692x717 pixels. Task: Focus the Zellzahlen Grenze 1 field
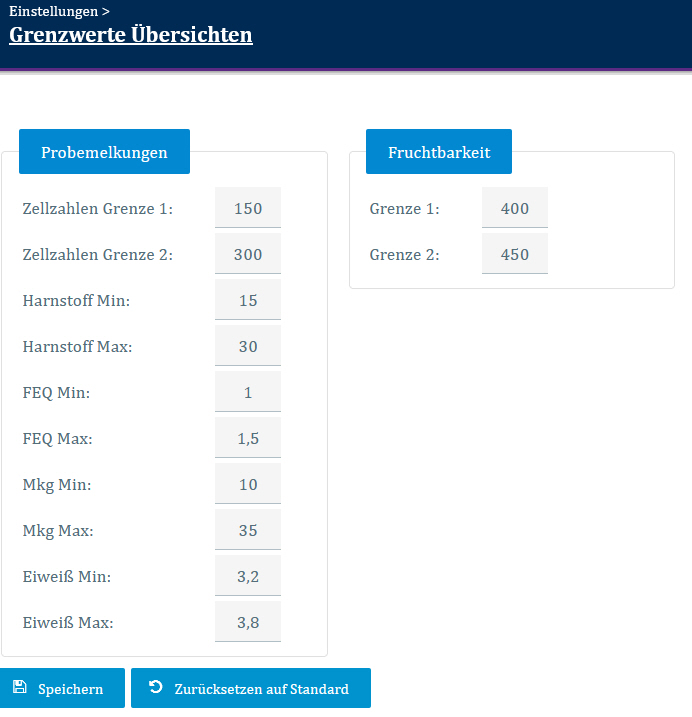point(247,208)
